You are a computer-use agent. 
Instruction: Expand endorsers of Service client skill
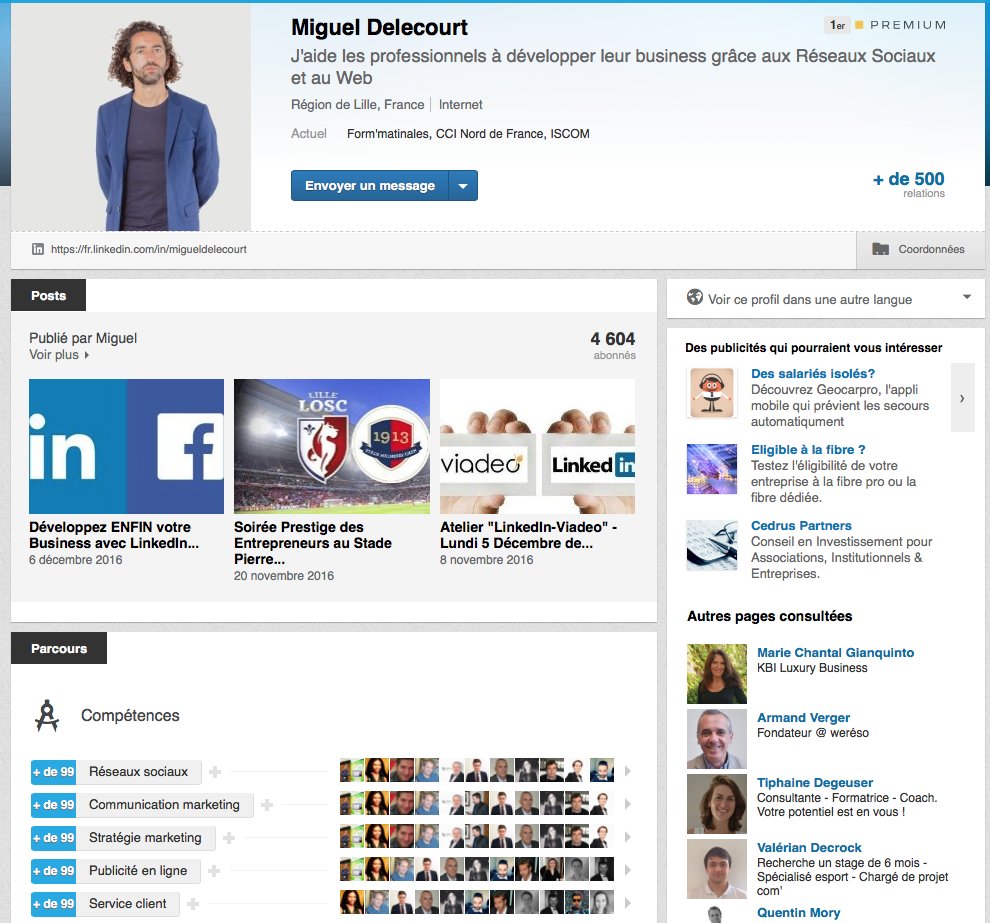click(628, 903)
